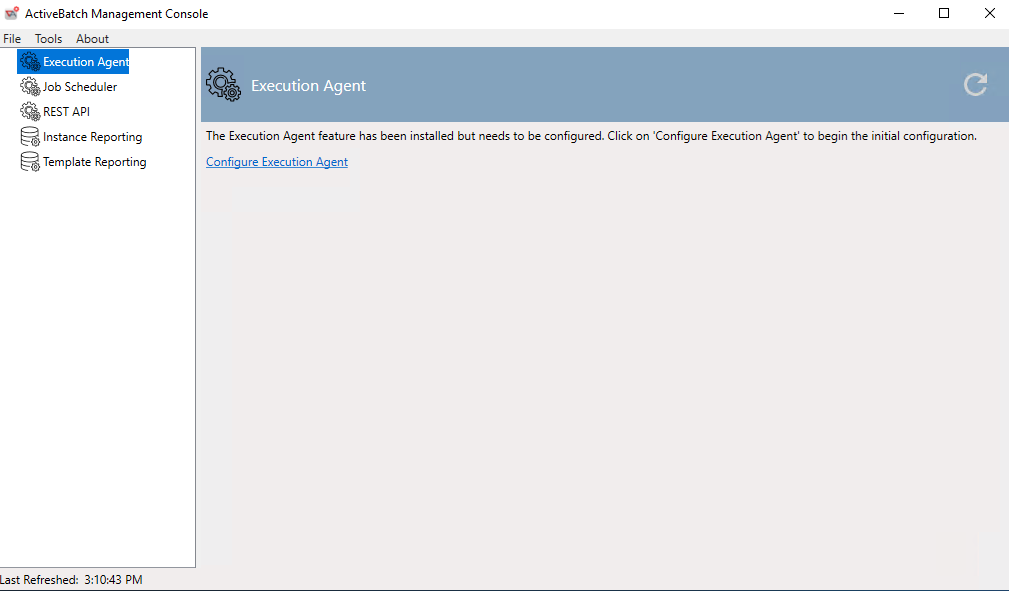Screen dimensions: 1009x591
Task: Select Template Reporting in the tree
Action: coord(95,162)
